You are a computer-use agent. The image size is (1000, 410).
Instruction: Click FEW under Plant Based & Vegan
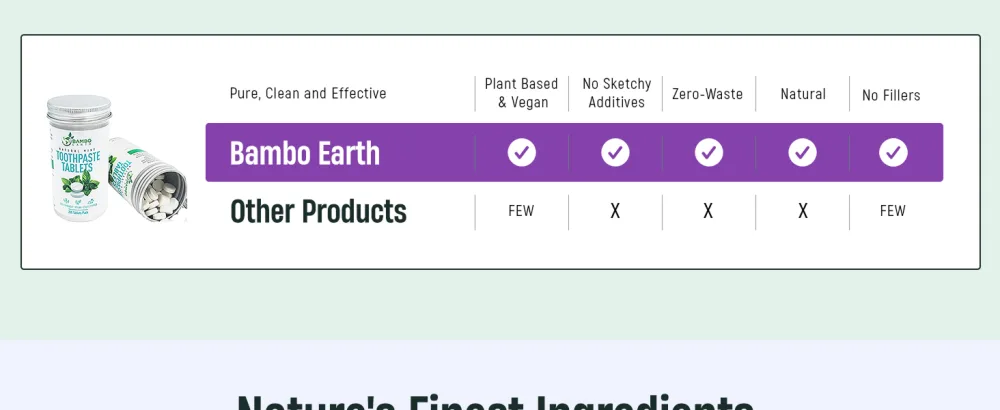click(521, 211)
